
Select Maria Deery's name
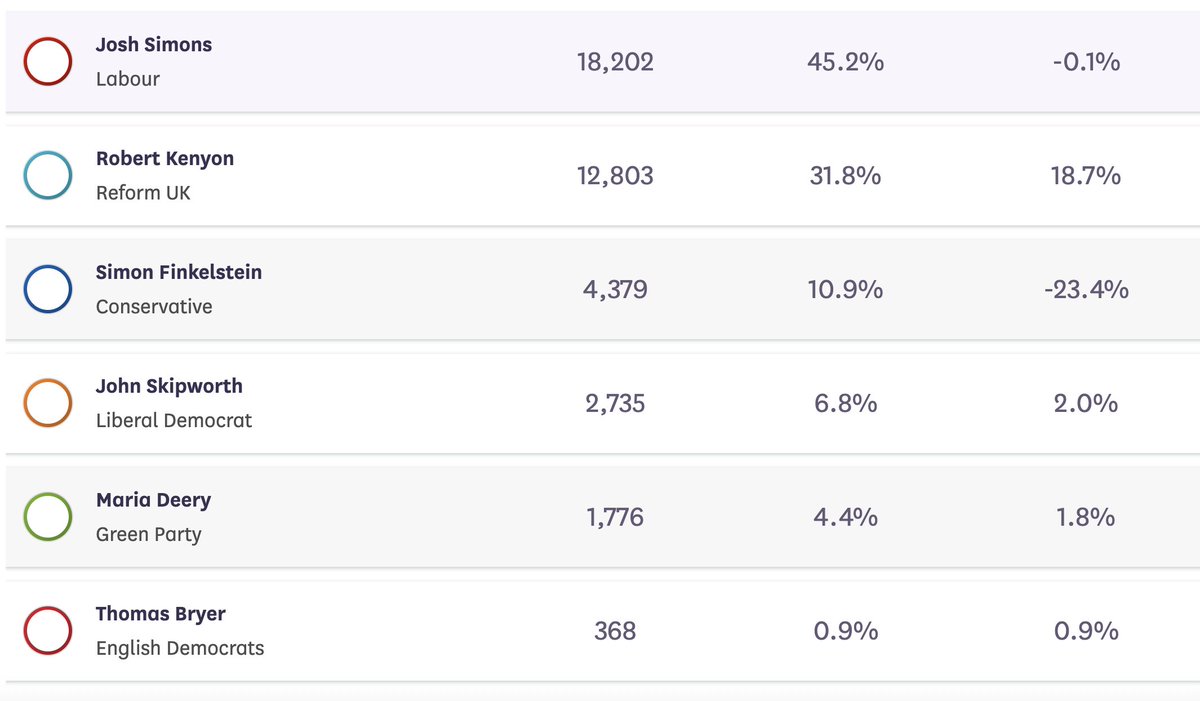pos(153,500)
